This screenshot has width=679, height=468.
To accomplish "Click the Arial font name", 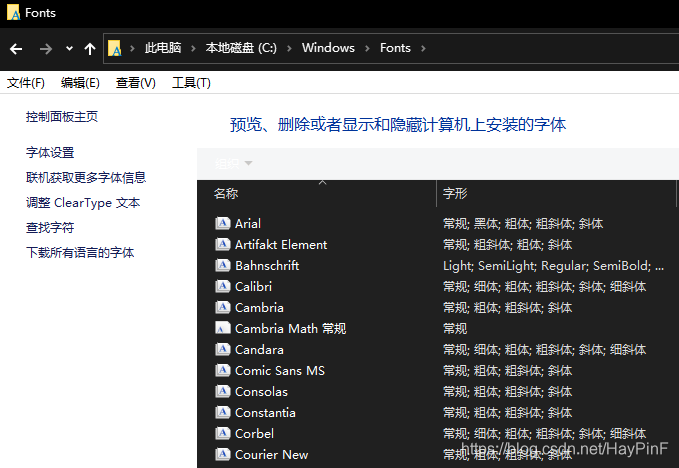I will point(248,223).
